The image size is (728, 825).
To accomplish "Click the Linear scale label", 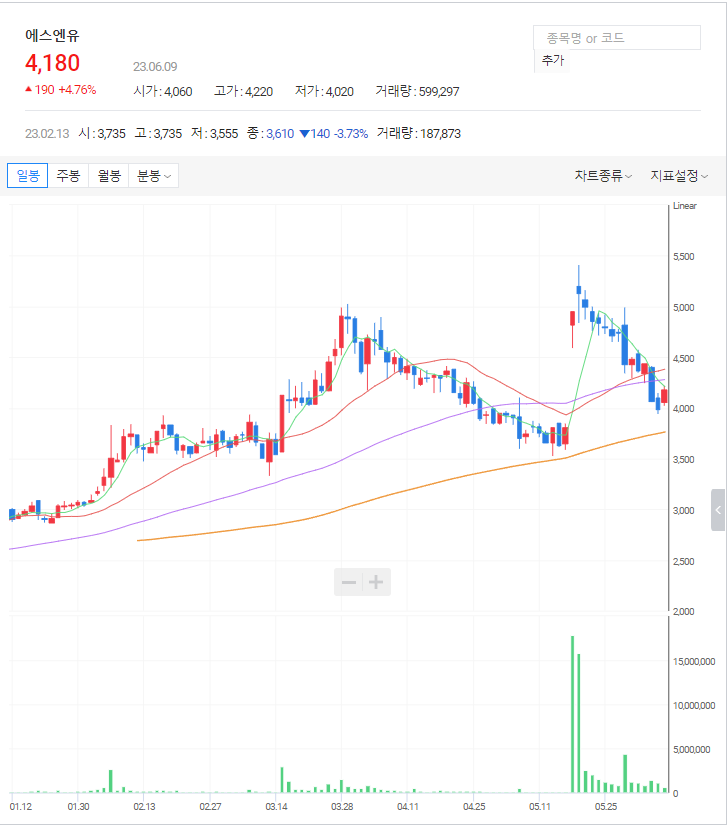I will [684, 206].
